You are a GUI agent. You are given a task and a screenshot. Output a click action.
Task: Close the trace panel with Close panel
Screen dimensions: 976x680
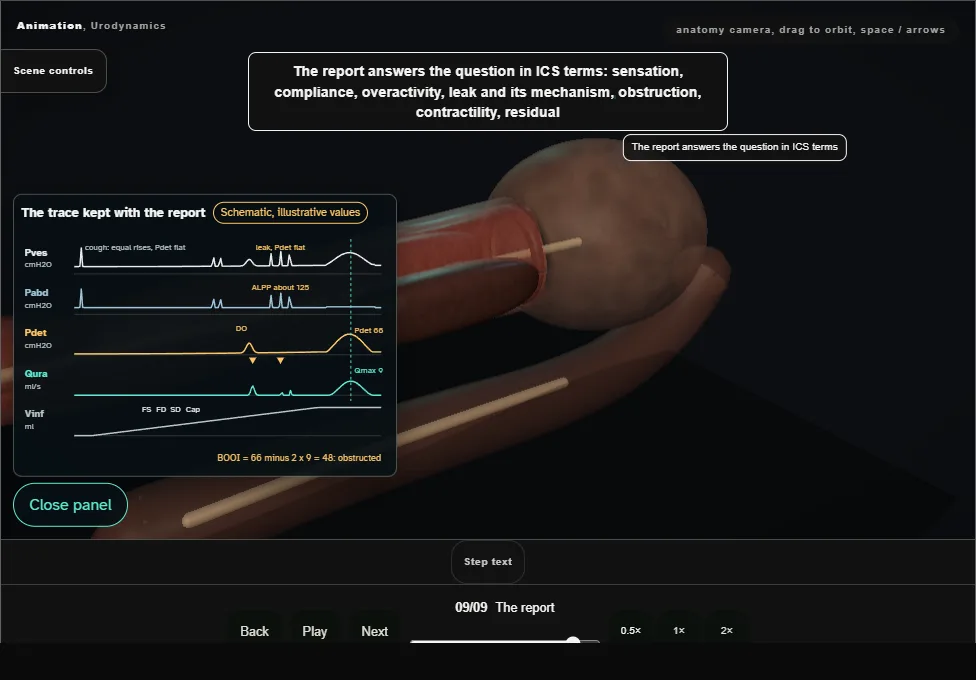coord(70,505)
